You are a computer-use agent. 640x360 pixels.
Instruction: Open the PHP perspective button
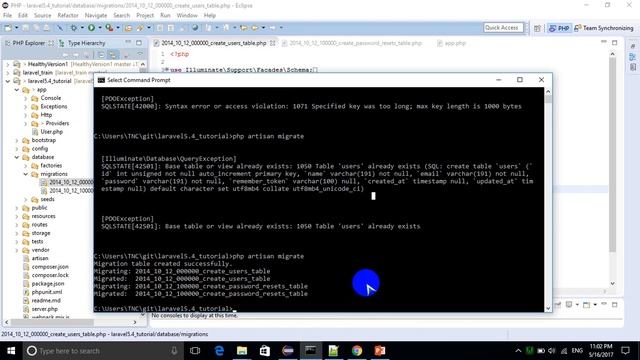coord(559,28)
